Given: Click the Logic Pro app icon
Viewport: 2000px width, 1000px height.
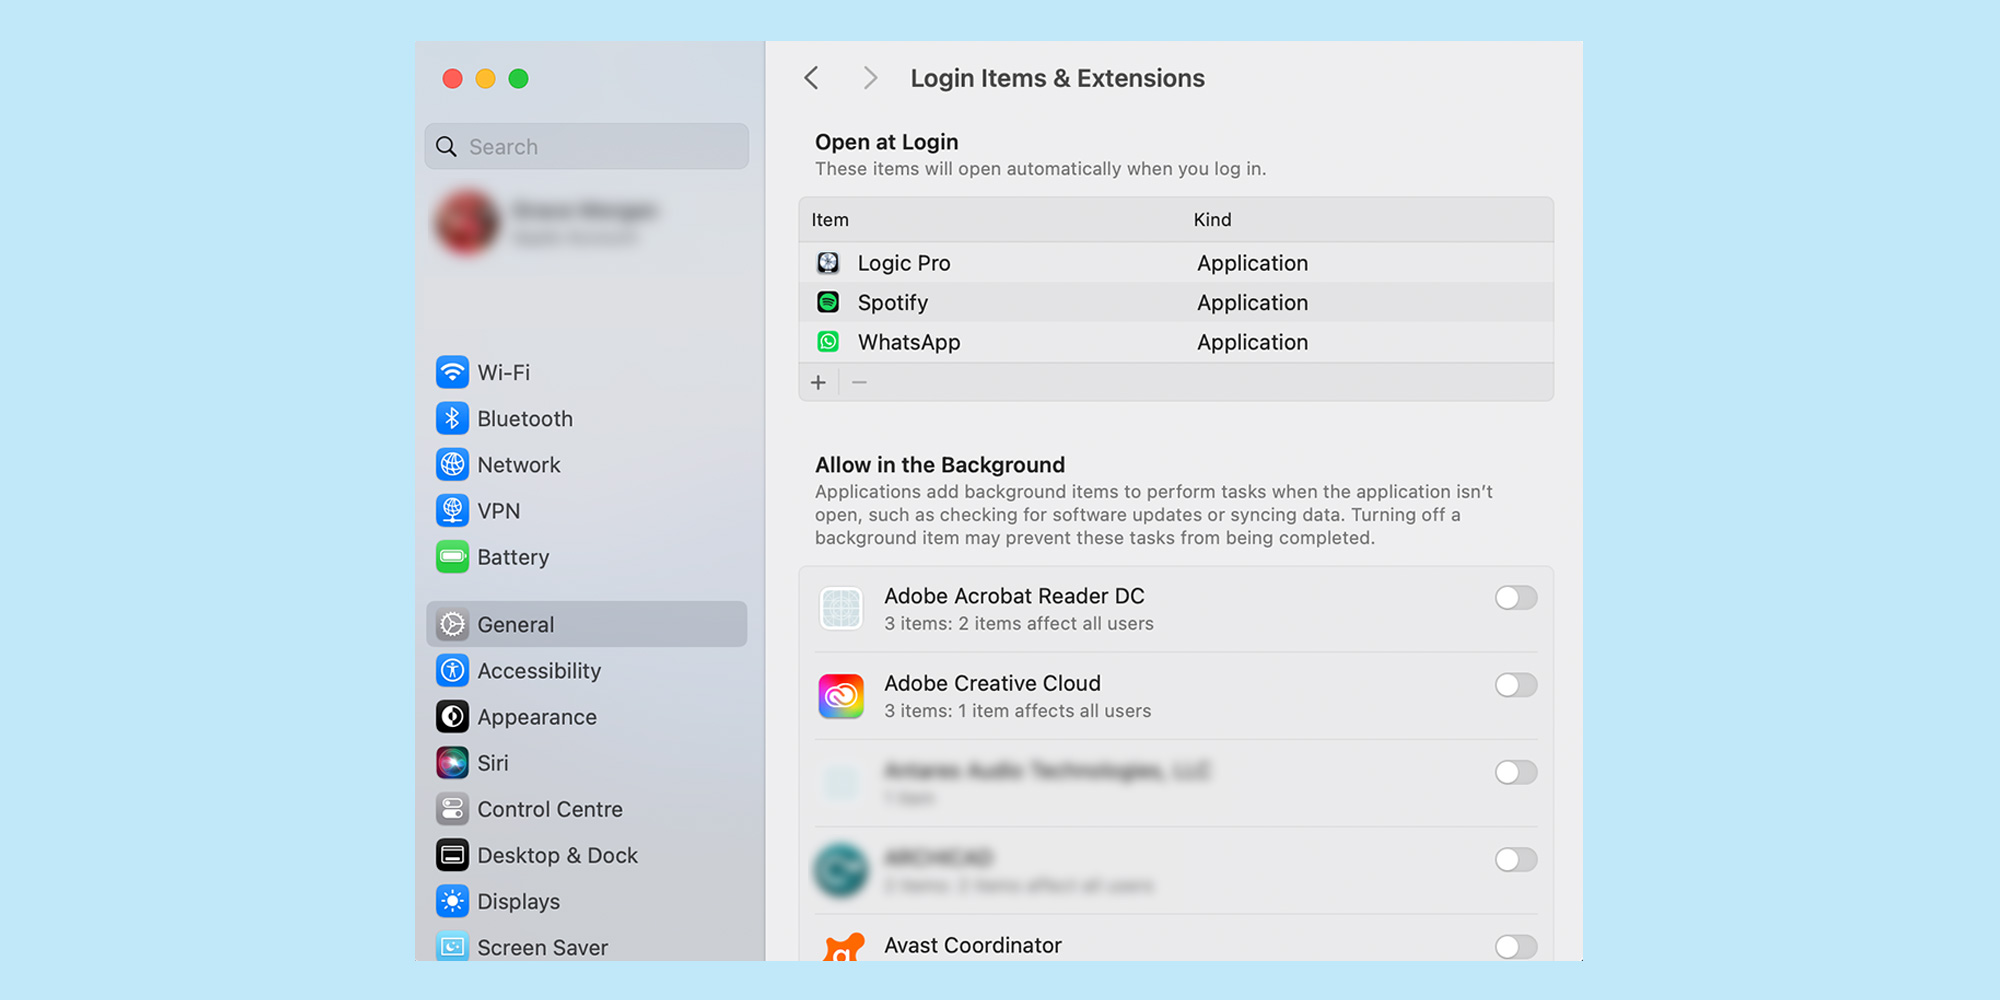Looking at the screenshot, I should [828, 263].
